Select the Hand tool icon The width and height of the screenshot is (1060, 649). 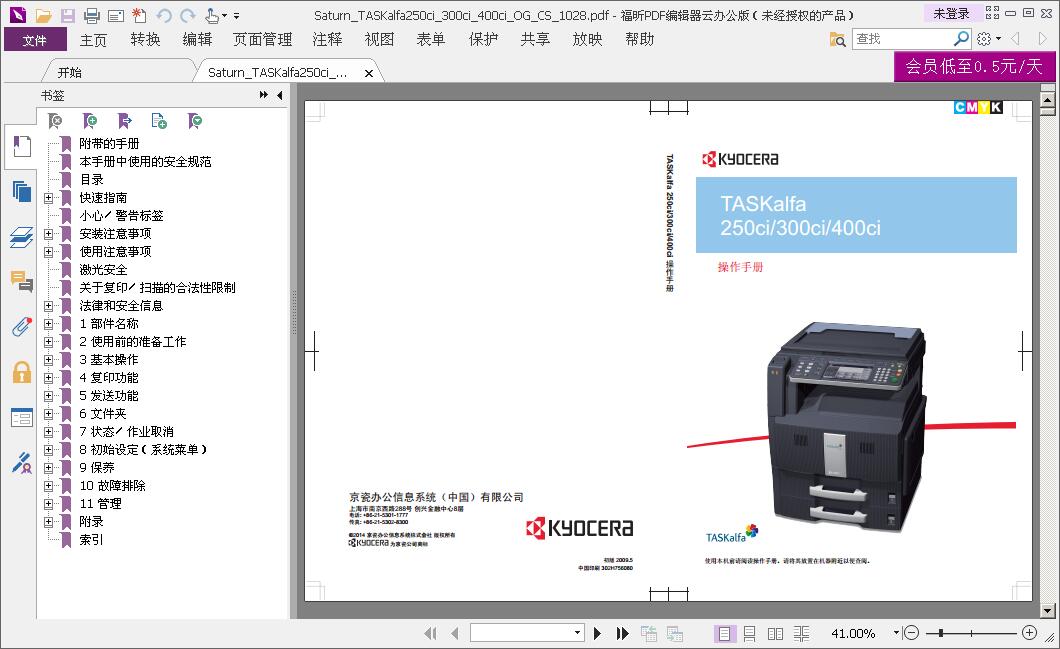coord(212,15)
